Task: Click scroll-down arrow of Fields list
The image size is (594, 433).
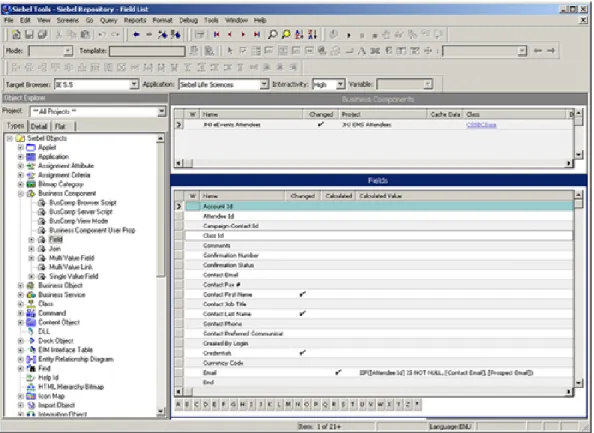Action: click(578, 383)
